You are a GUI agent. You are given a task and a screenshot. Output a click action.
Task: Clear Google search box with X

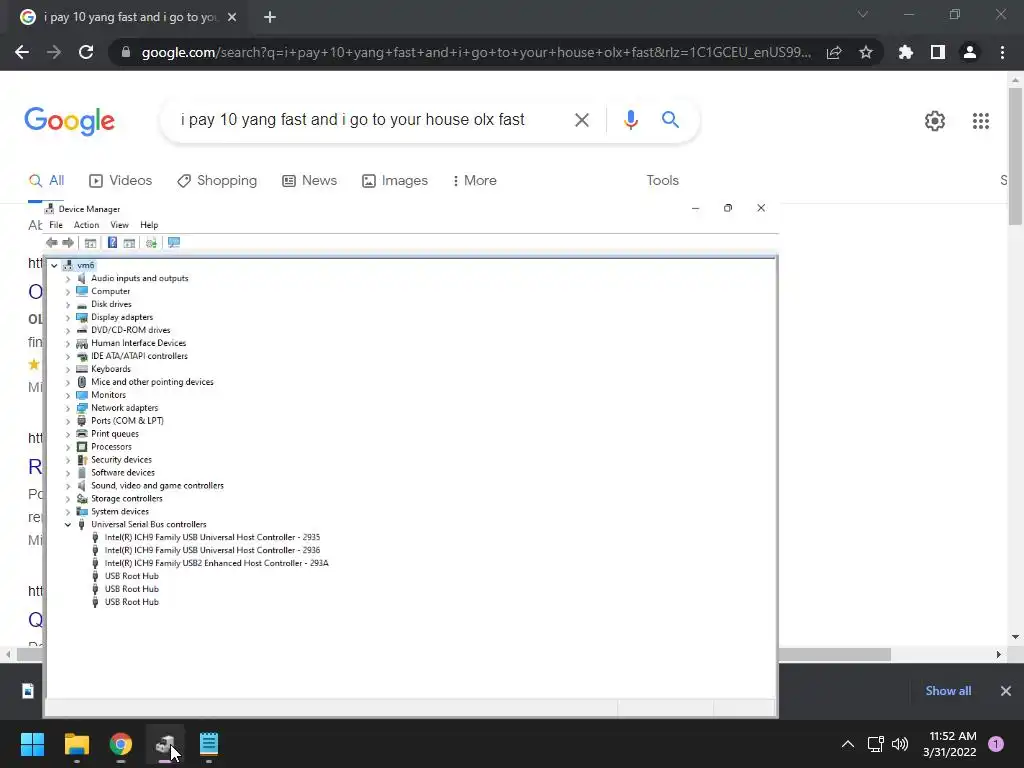582,120
